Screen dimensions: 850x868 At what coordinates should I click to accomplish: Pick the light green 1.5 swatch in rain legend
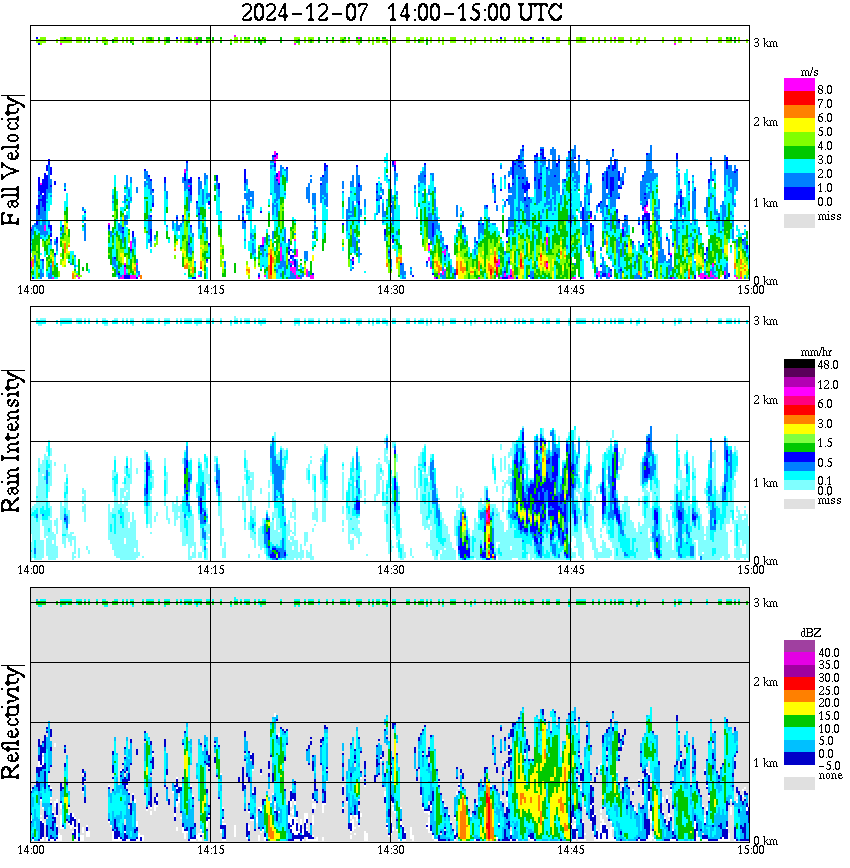[799, 438]
